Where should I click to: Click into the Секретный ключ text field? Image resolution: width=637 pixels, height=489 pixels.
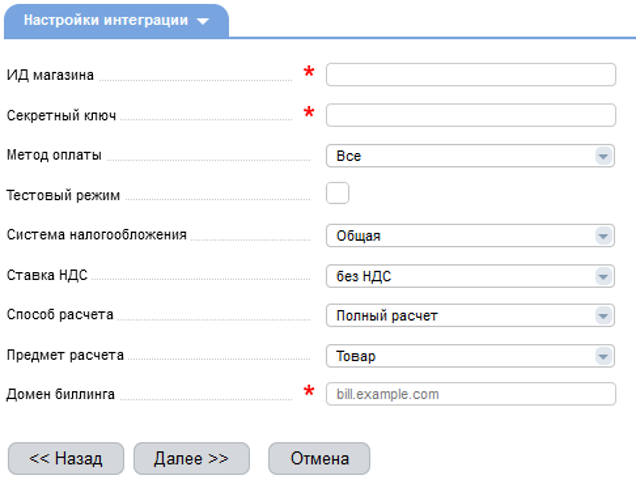click(470, 115)
